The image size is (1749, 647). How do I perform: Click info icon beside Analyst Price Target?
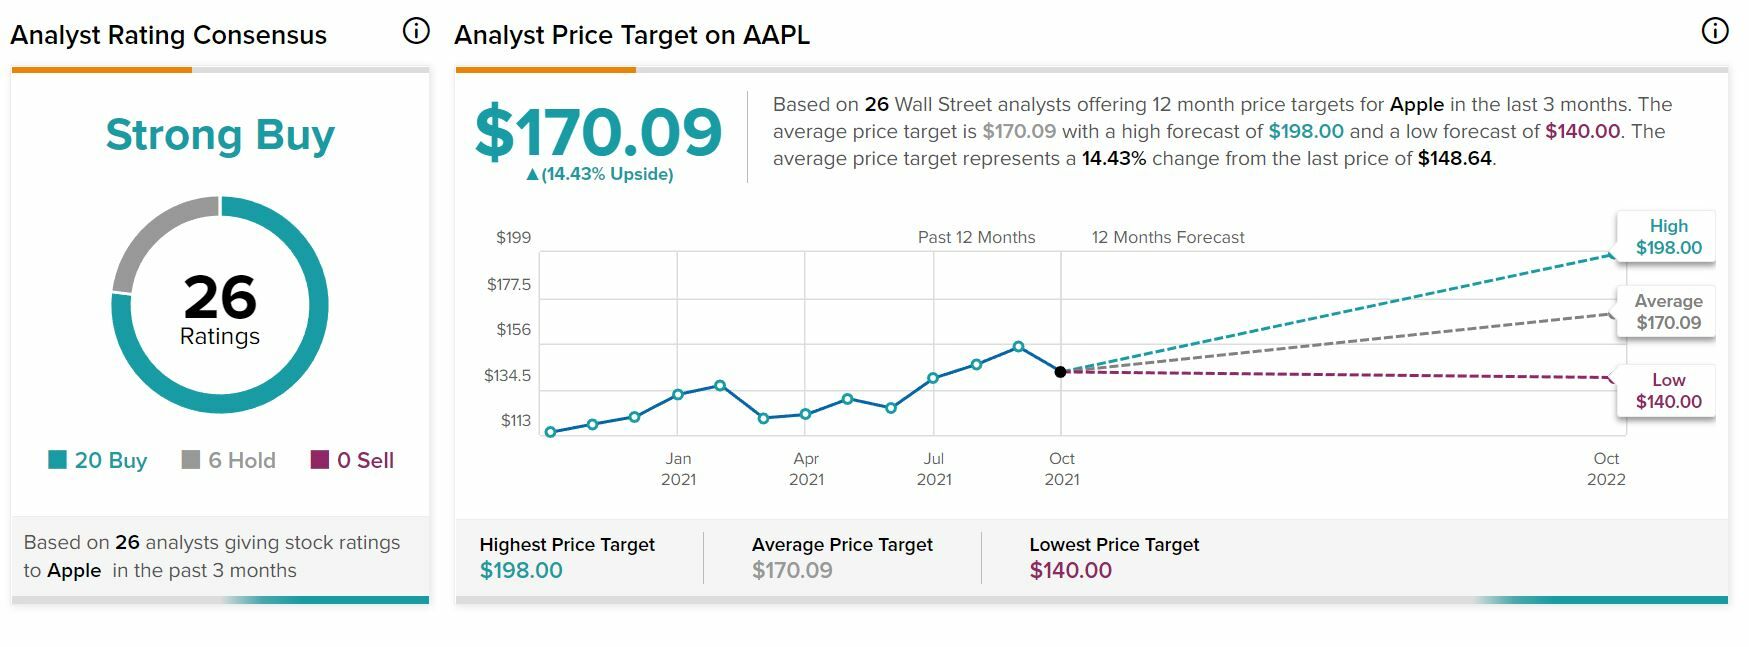coord(1714,31)
